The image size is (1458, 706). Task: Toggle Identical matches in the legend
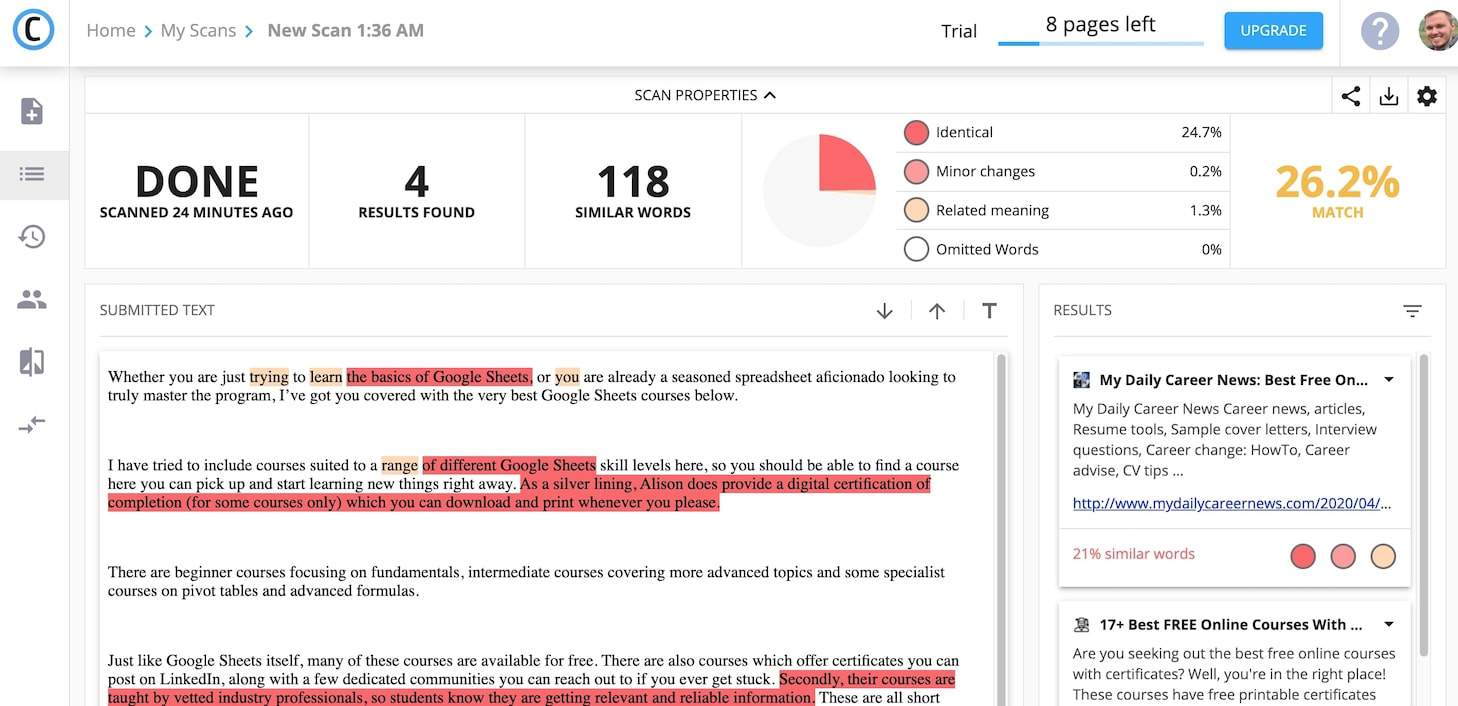click(916, 133)
